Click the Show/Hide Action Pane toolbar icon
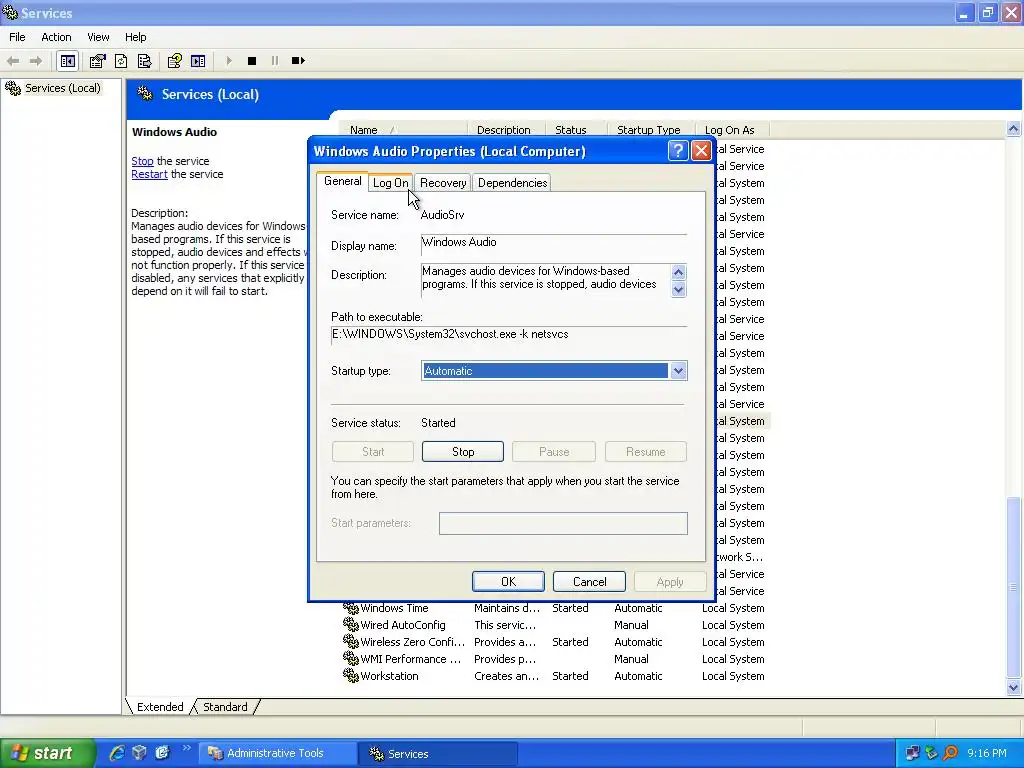The width and height of the screenshot is (1024, 768). pos(198,61)
